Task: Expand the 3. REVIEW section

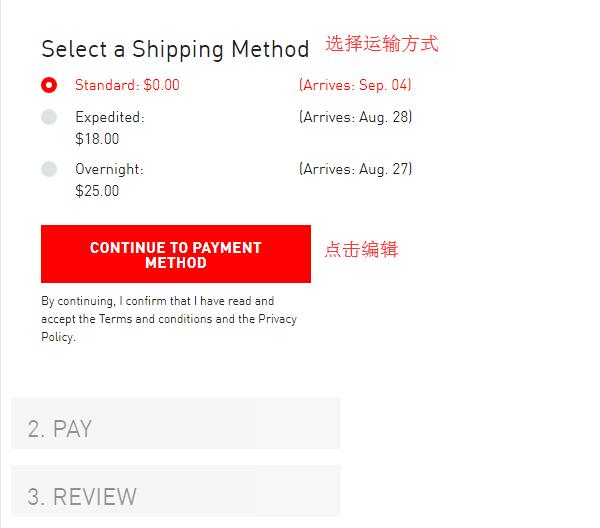Action: coord(176,491)
